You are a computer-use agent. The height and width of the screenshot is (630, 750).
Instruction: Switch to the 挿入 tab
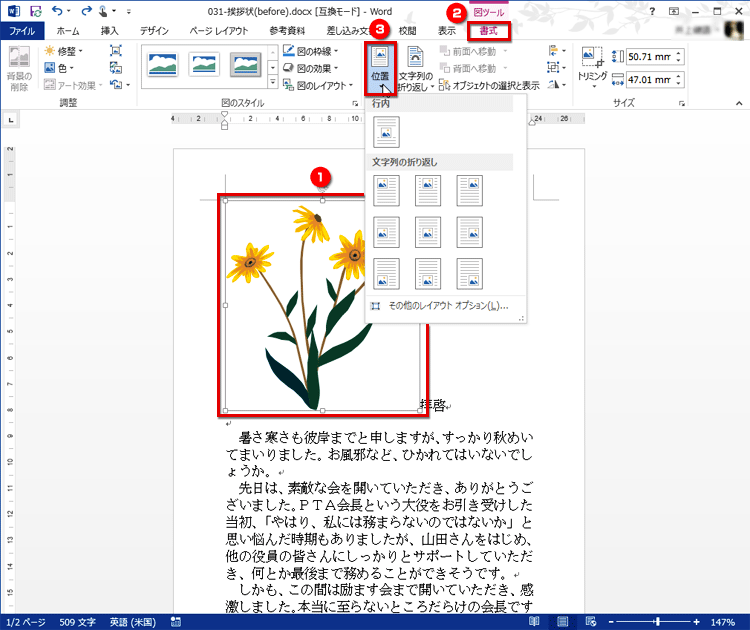110,31
